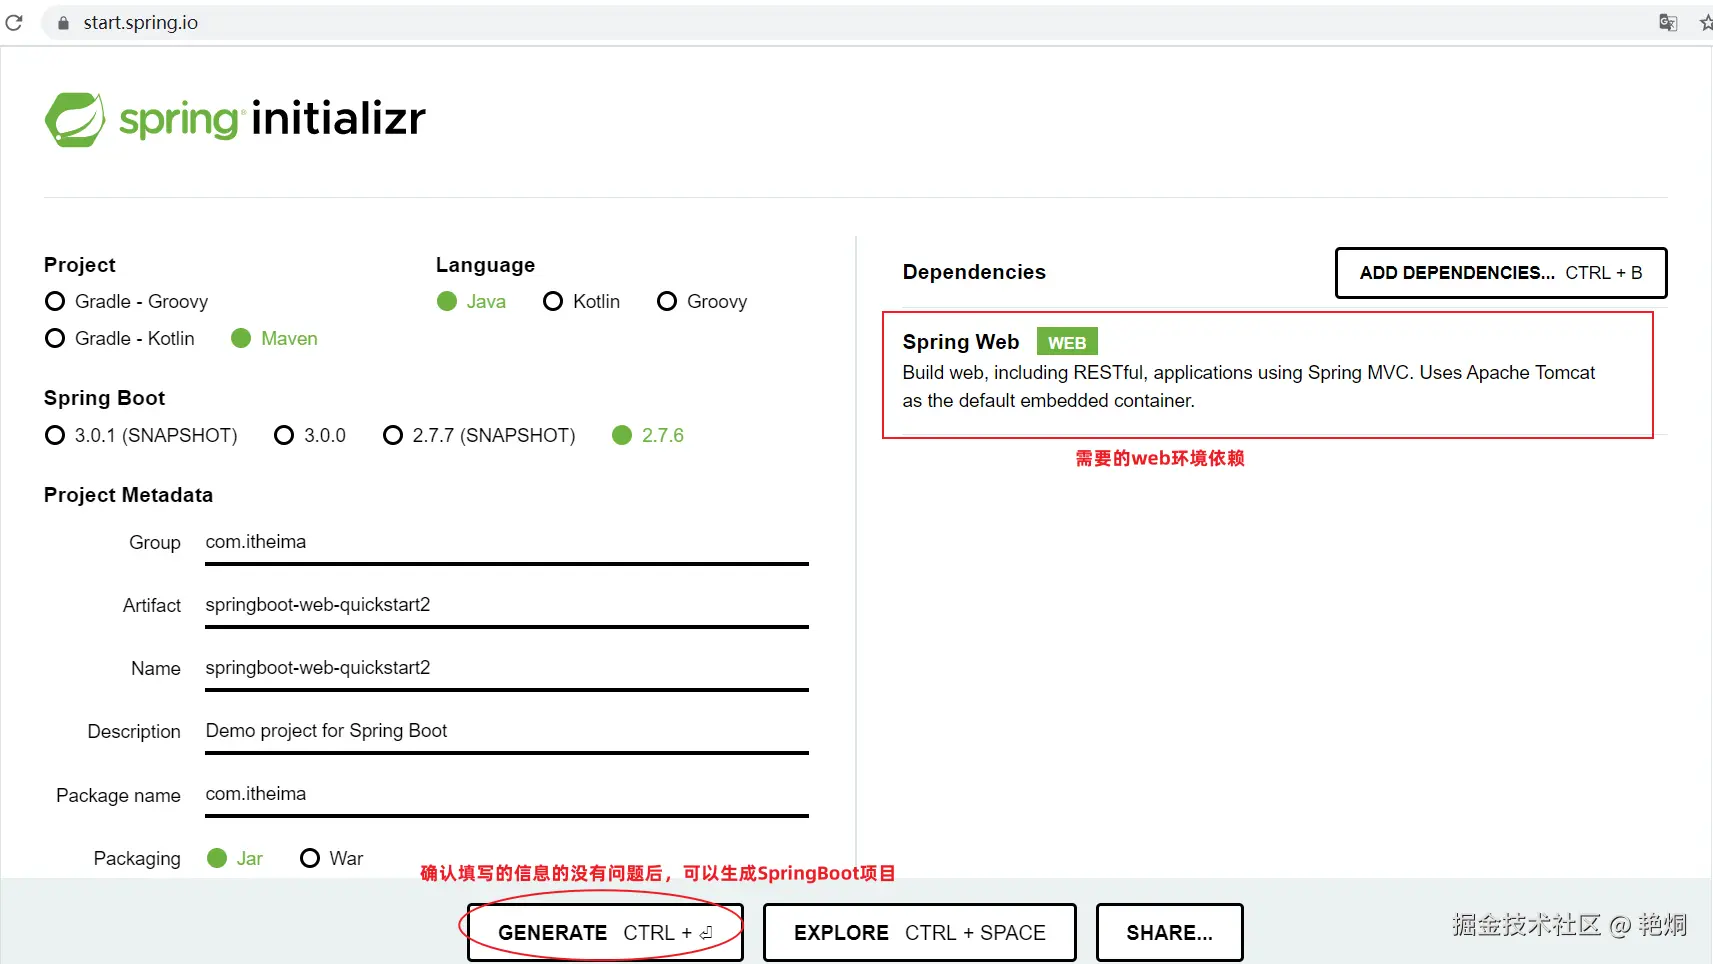Image resolution: width=1713 pixels, height=964 pixels.
Task: Select Maven project type
Action: 274,338
